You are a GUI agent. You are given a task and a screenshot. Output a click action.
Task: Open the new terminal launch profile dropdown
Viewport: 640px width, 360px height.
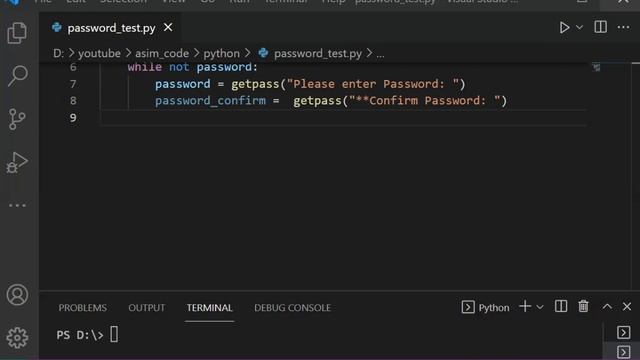(540, 307)
